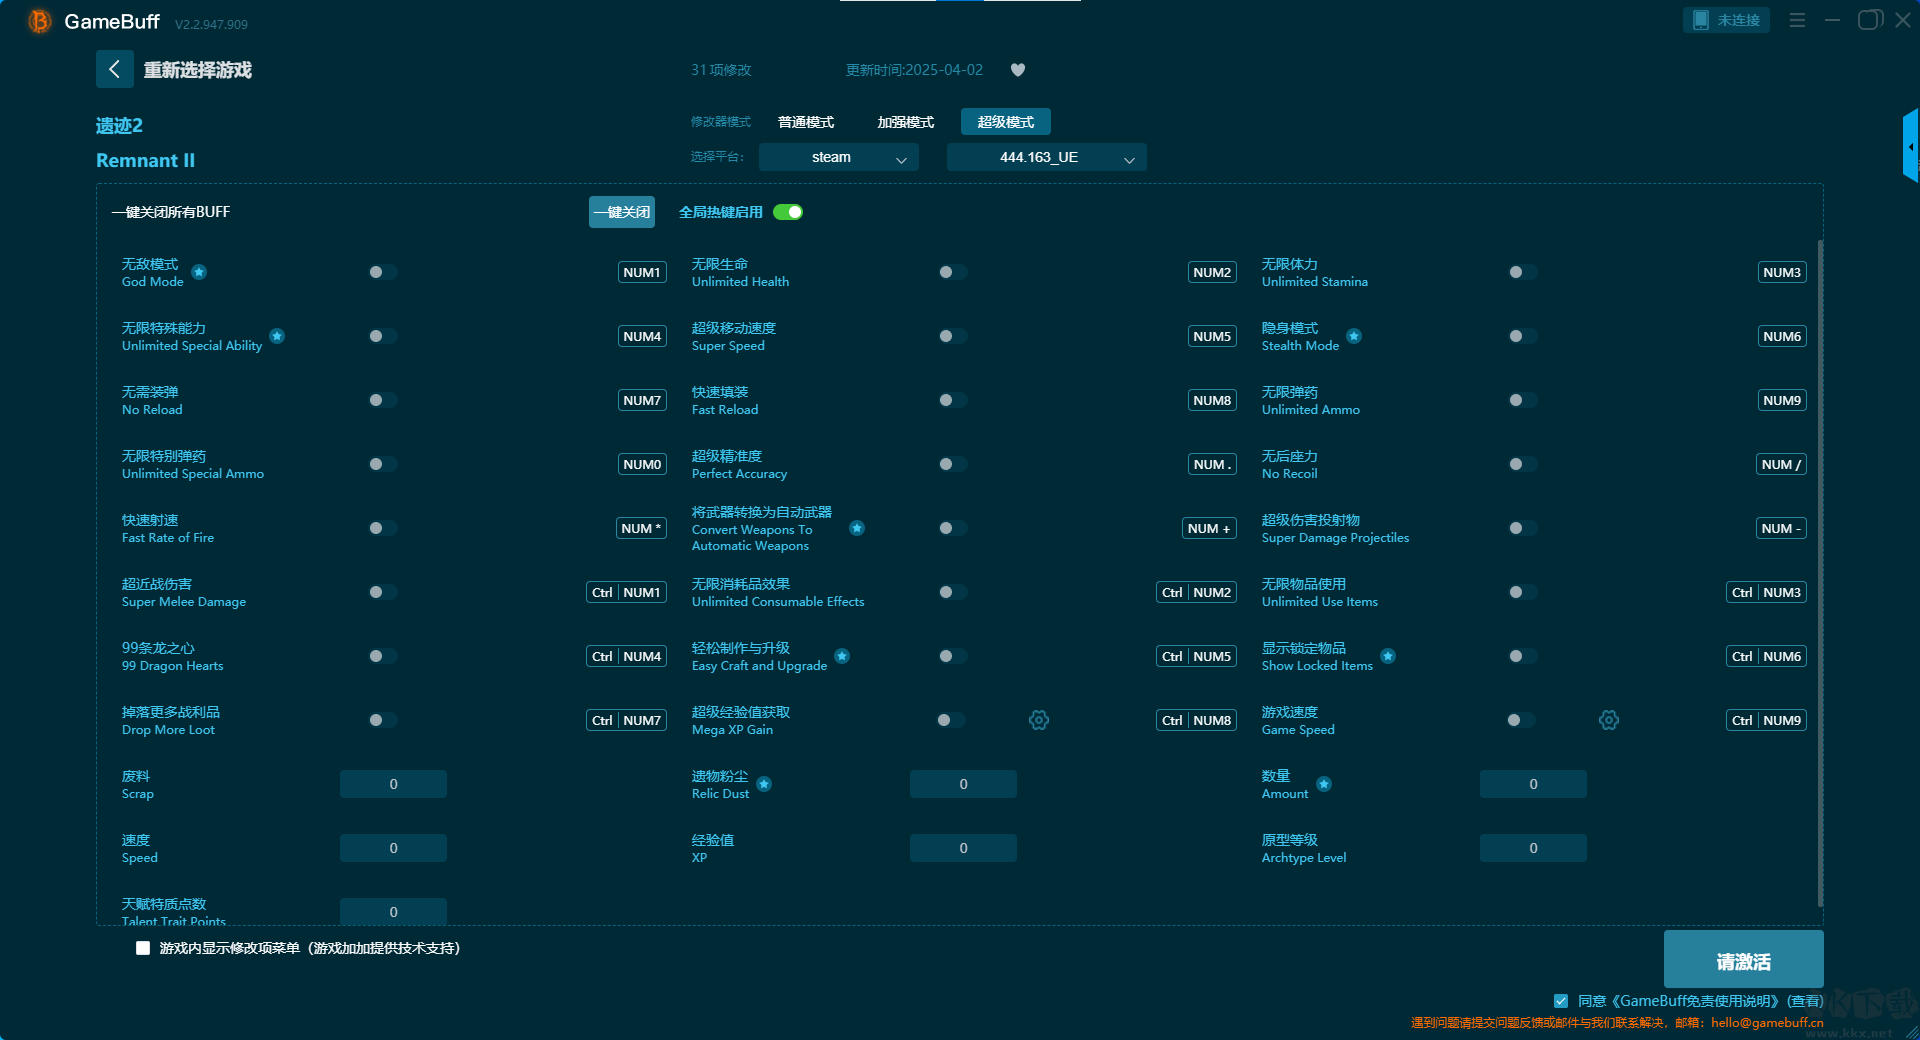Open Mega XP Gain settings gear
This screenshot has height=1040, width=1920.
pos(1039,720)
